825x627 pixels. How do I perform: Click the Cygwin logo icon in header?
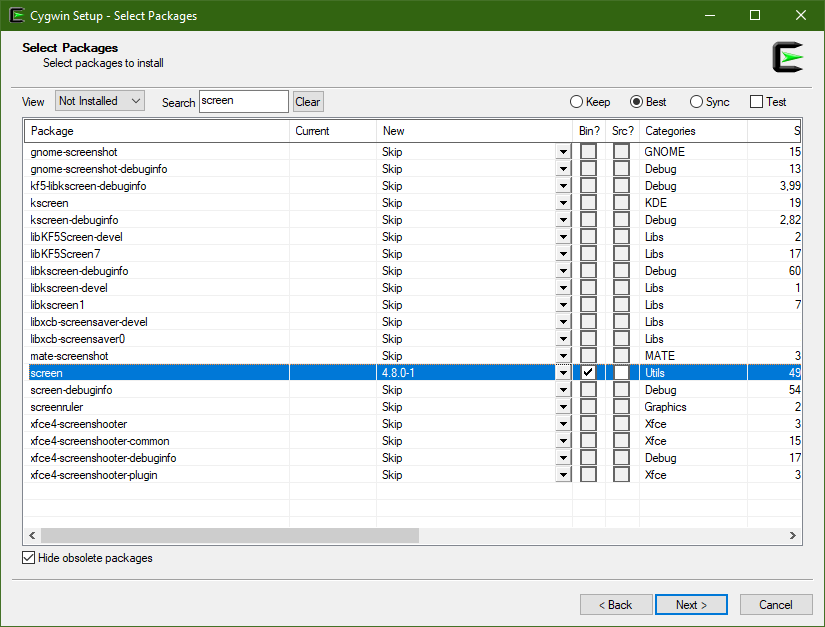tap(787, 57)
